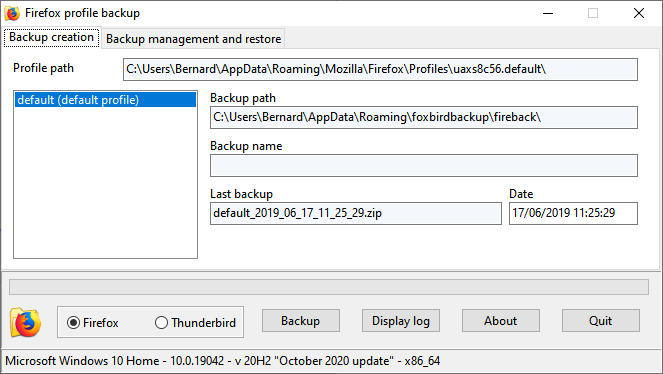Image resolution: width=663 pixels, height=374 pixels.
Task: Click the Last backup label
Action: [x=241, y=194]
